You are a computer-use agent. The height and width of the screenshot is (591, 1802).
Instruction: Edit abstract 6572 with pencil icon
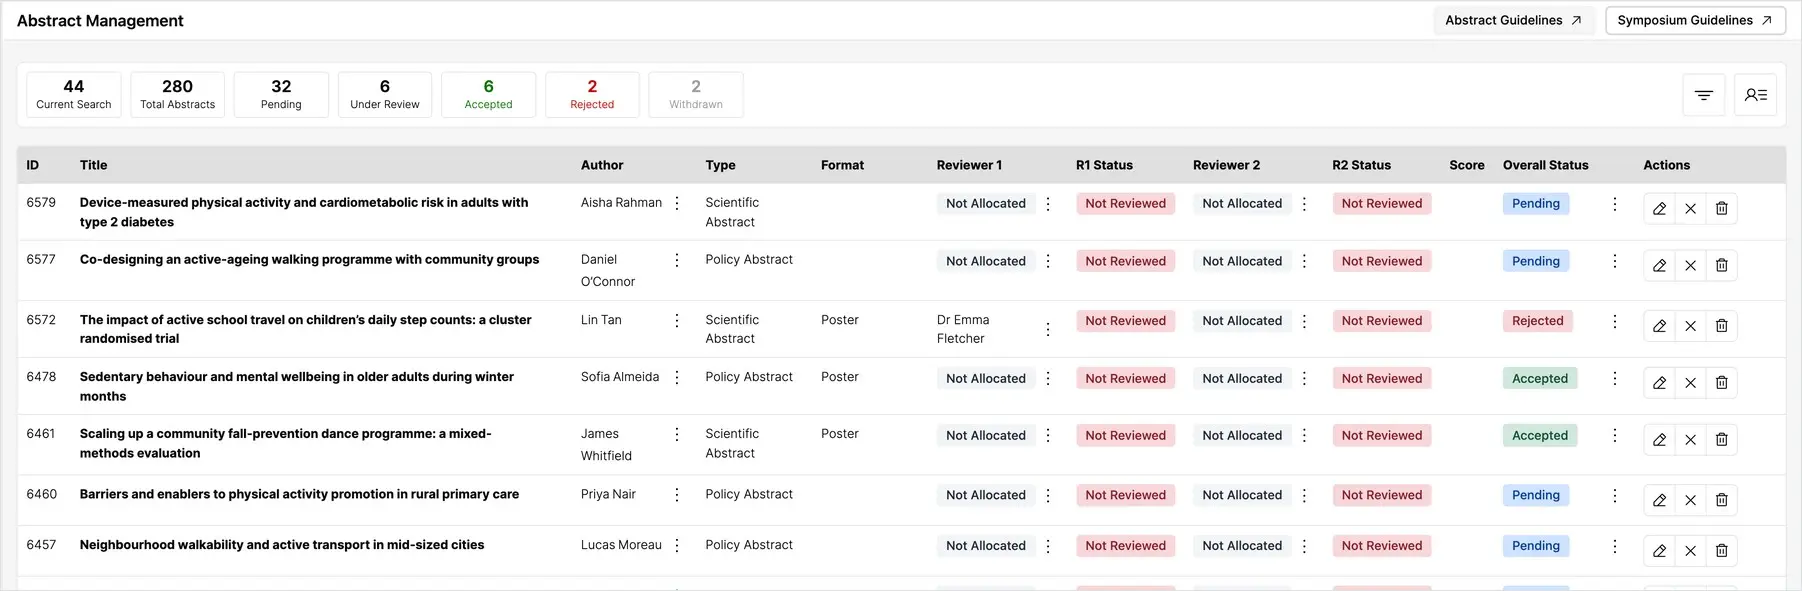[1659, 325]
